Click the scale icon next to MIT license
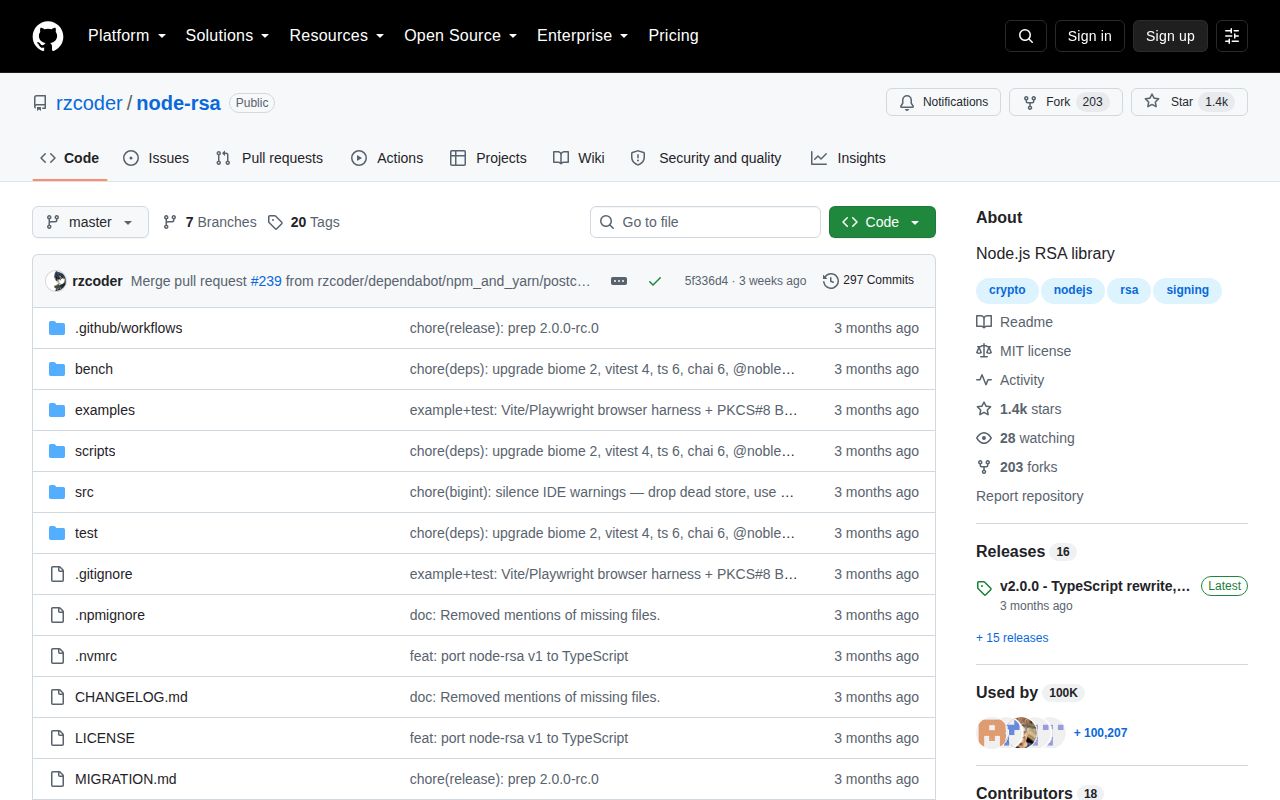This screenshot has width=1280, height=800. click(984, 351)
